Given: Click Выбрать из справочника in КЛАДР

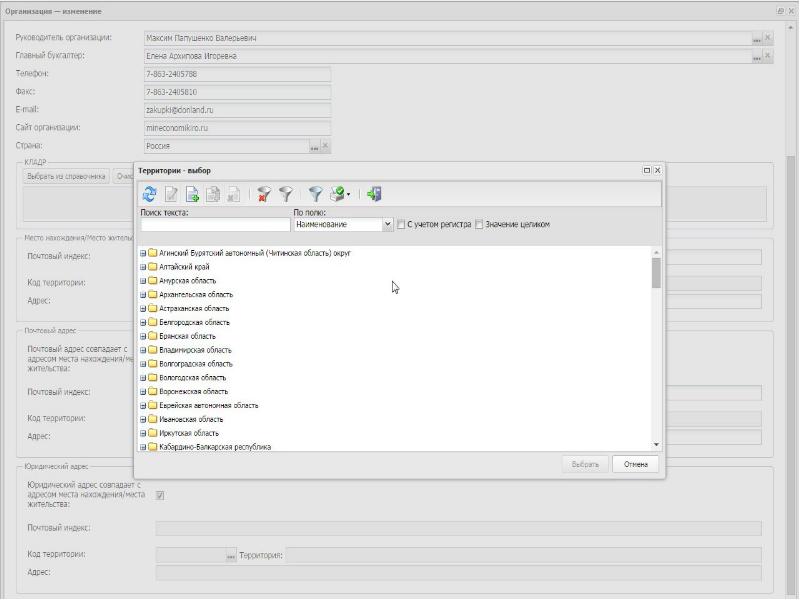Looking at the screenshot, I should point(66,177).
